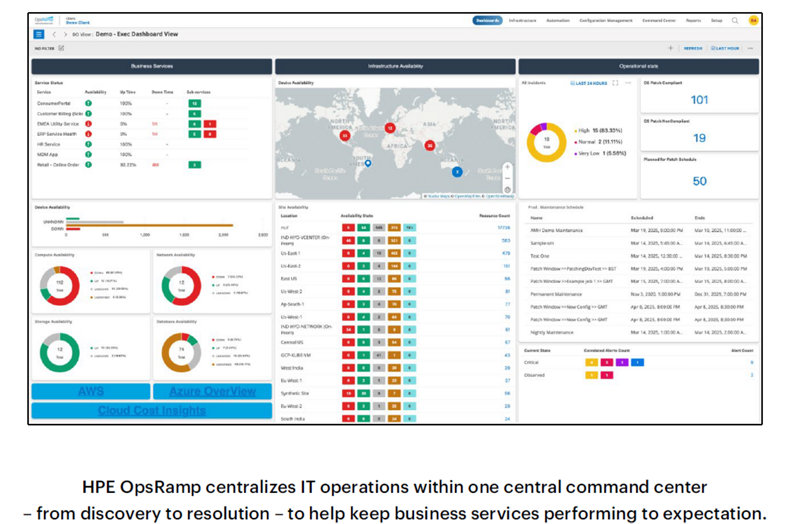Open the Demo Client selector
800x524 pixels.
point(78,20)
